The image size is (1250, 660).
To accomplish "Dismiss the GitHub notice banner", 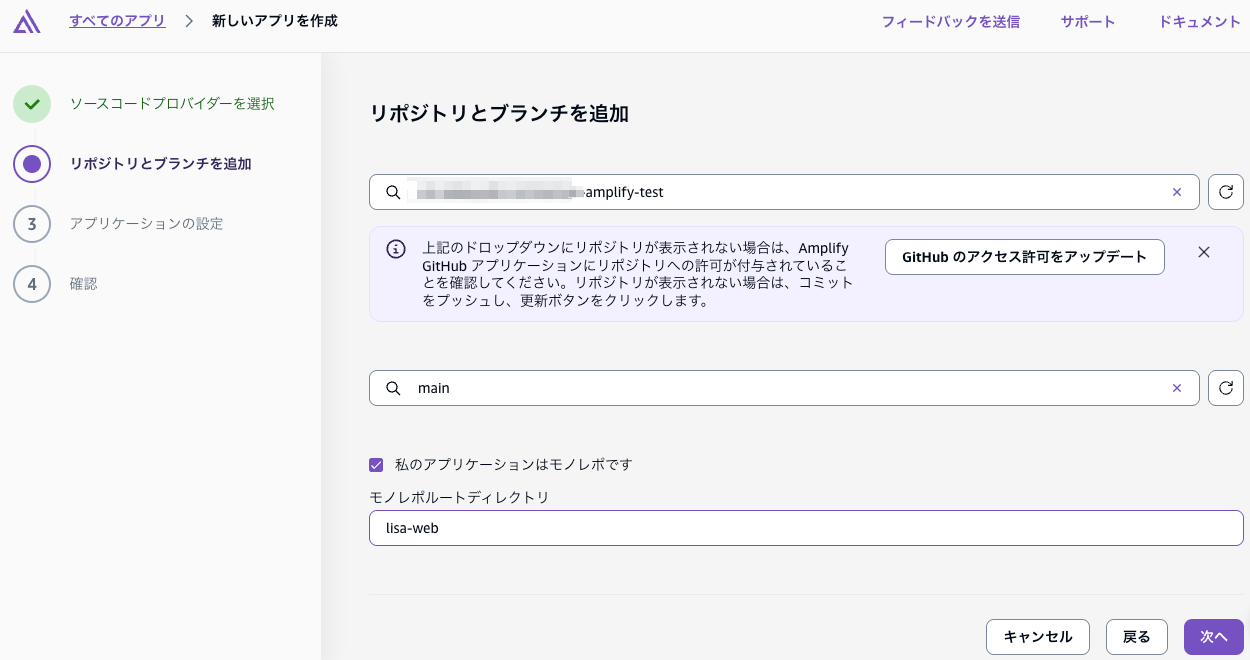I will coord(1204,252).
